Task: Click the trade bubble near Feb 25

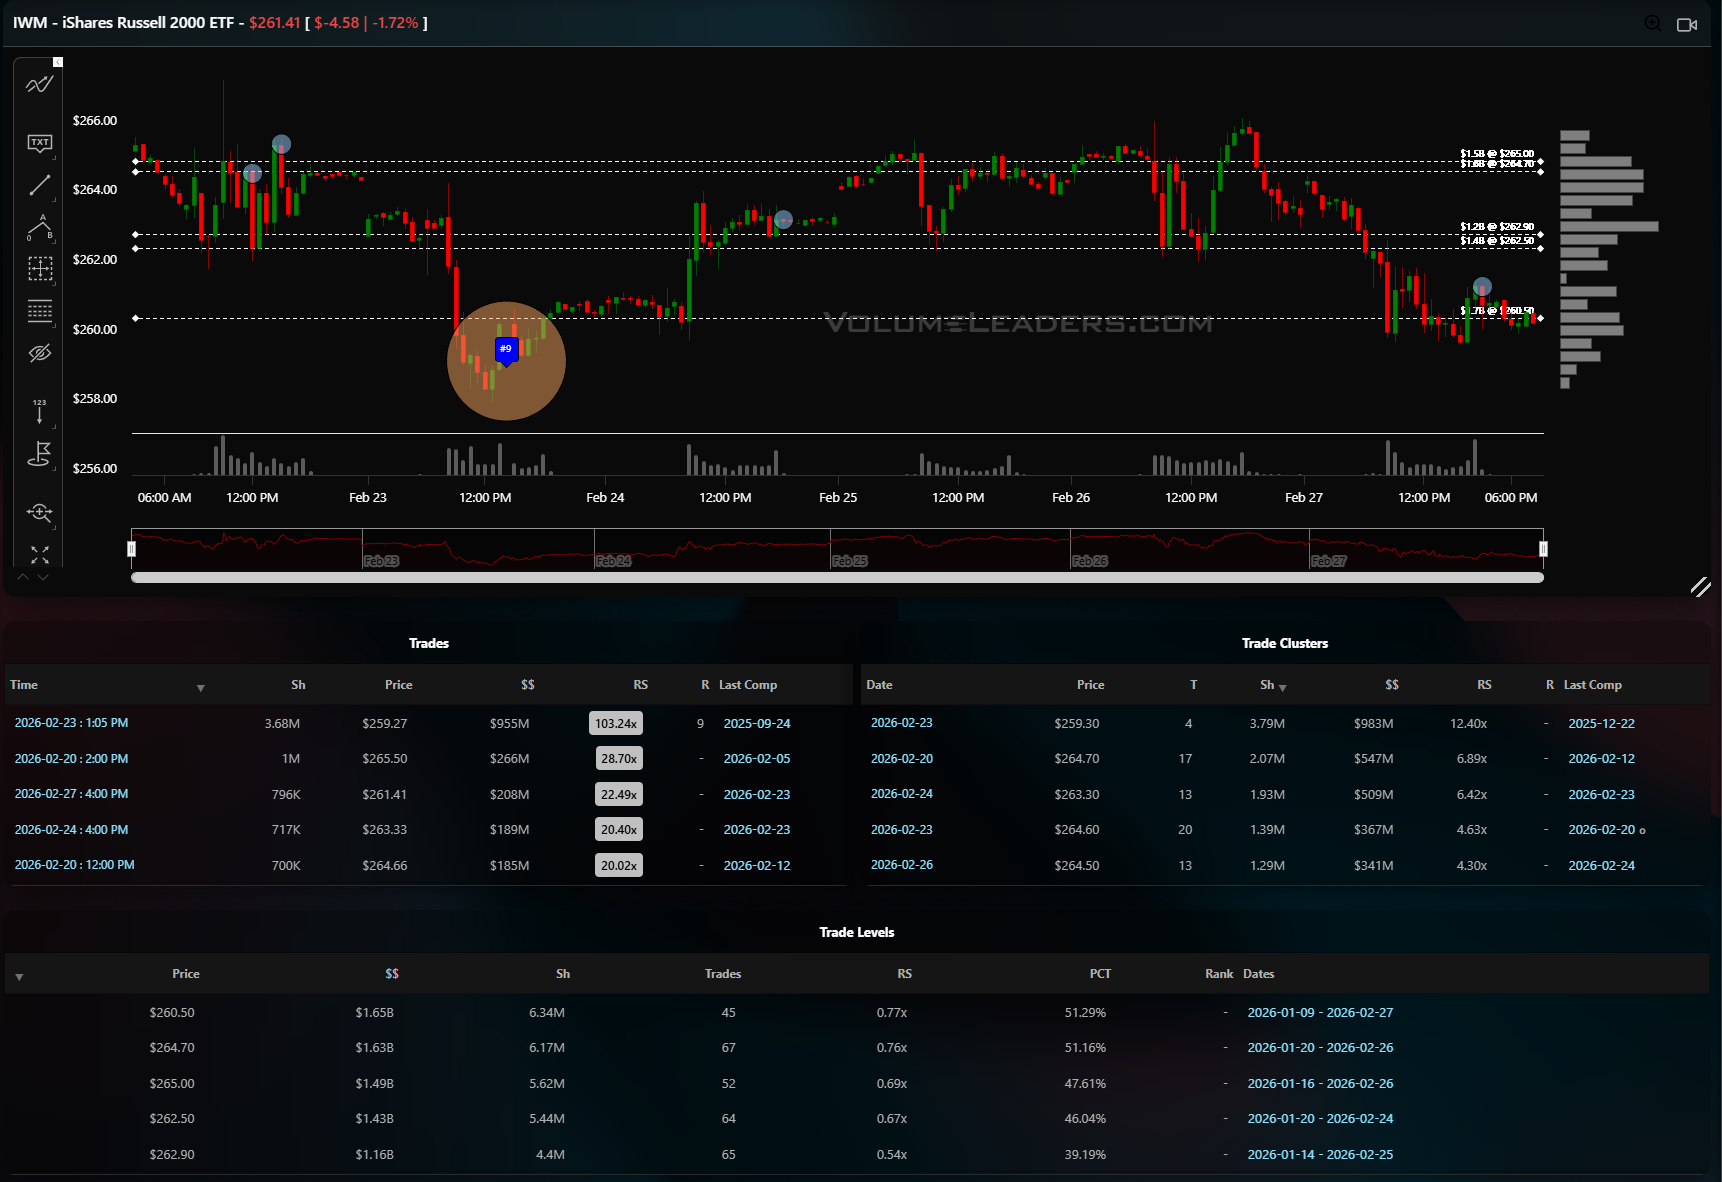Action: 784,219
